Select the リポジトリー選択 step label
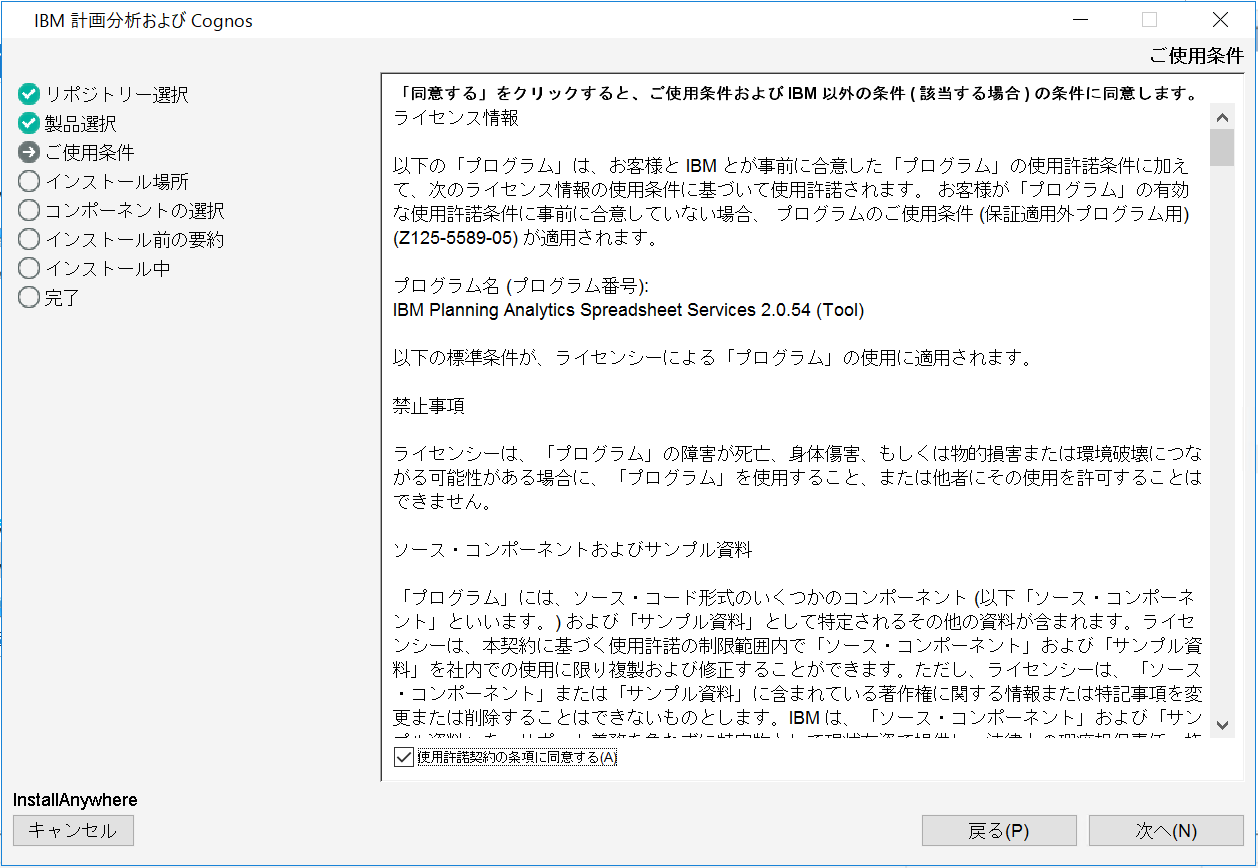The width and height of the screenshot is (1258, 868). pyautogui.click(x=116, y=95)
